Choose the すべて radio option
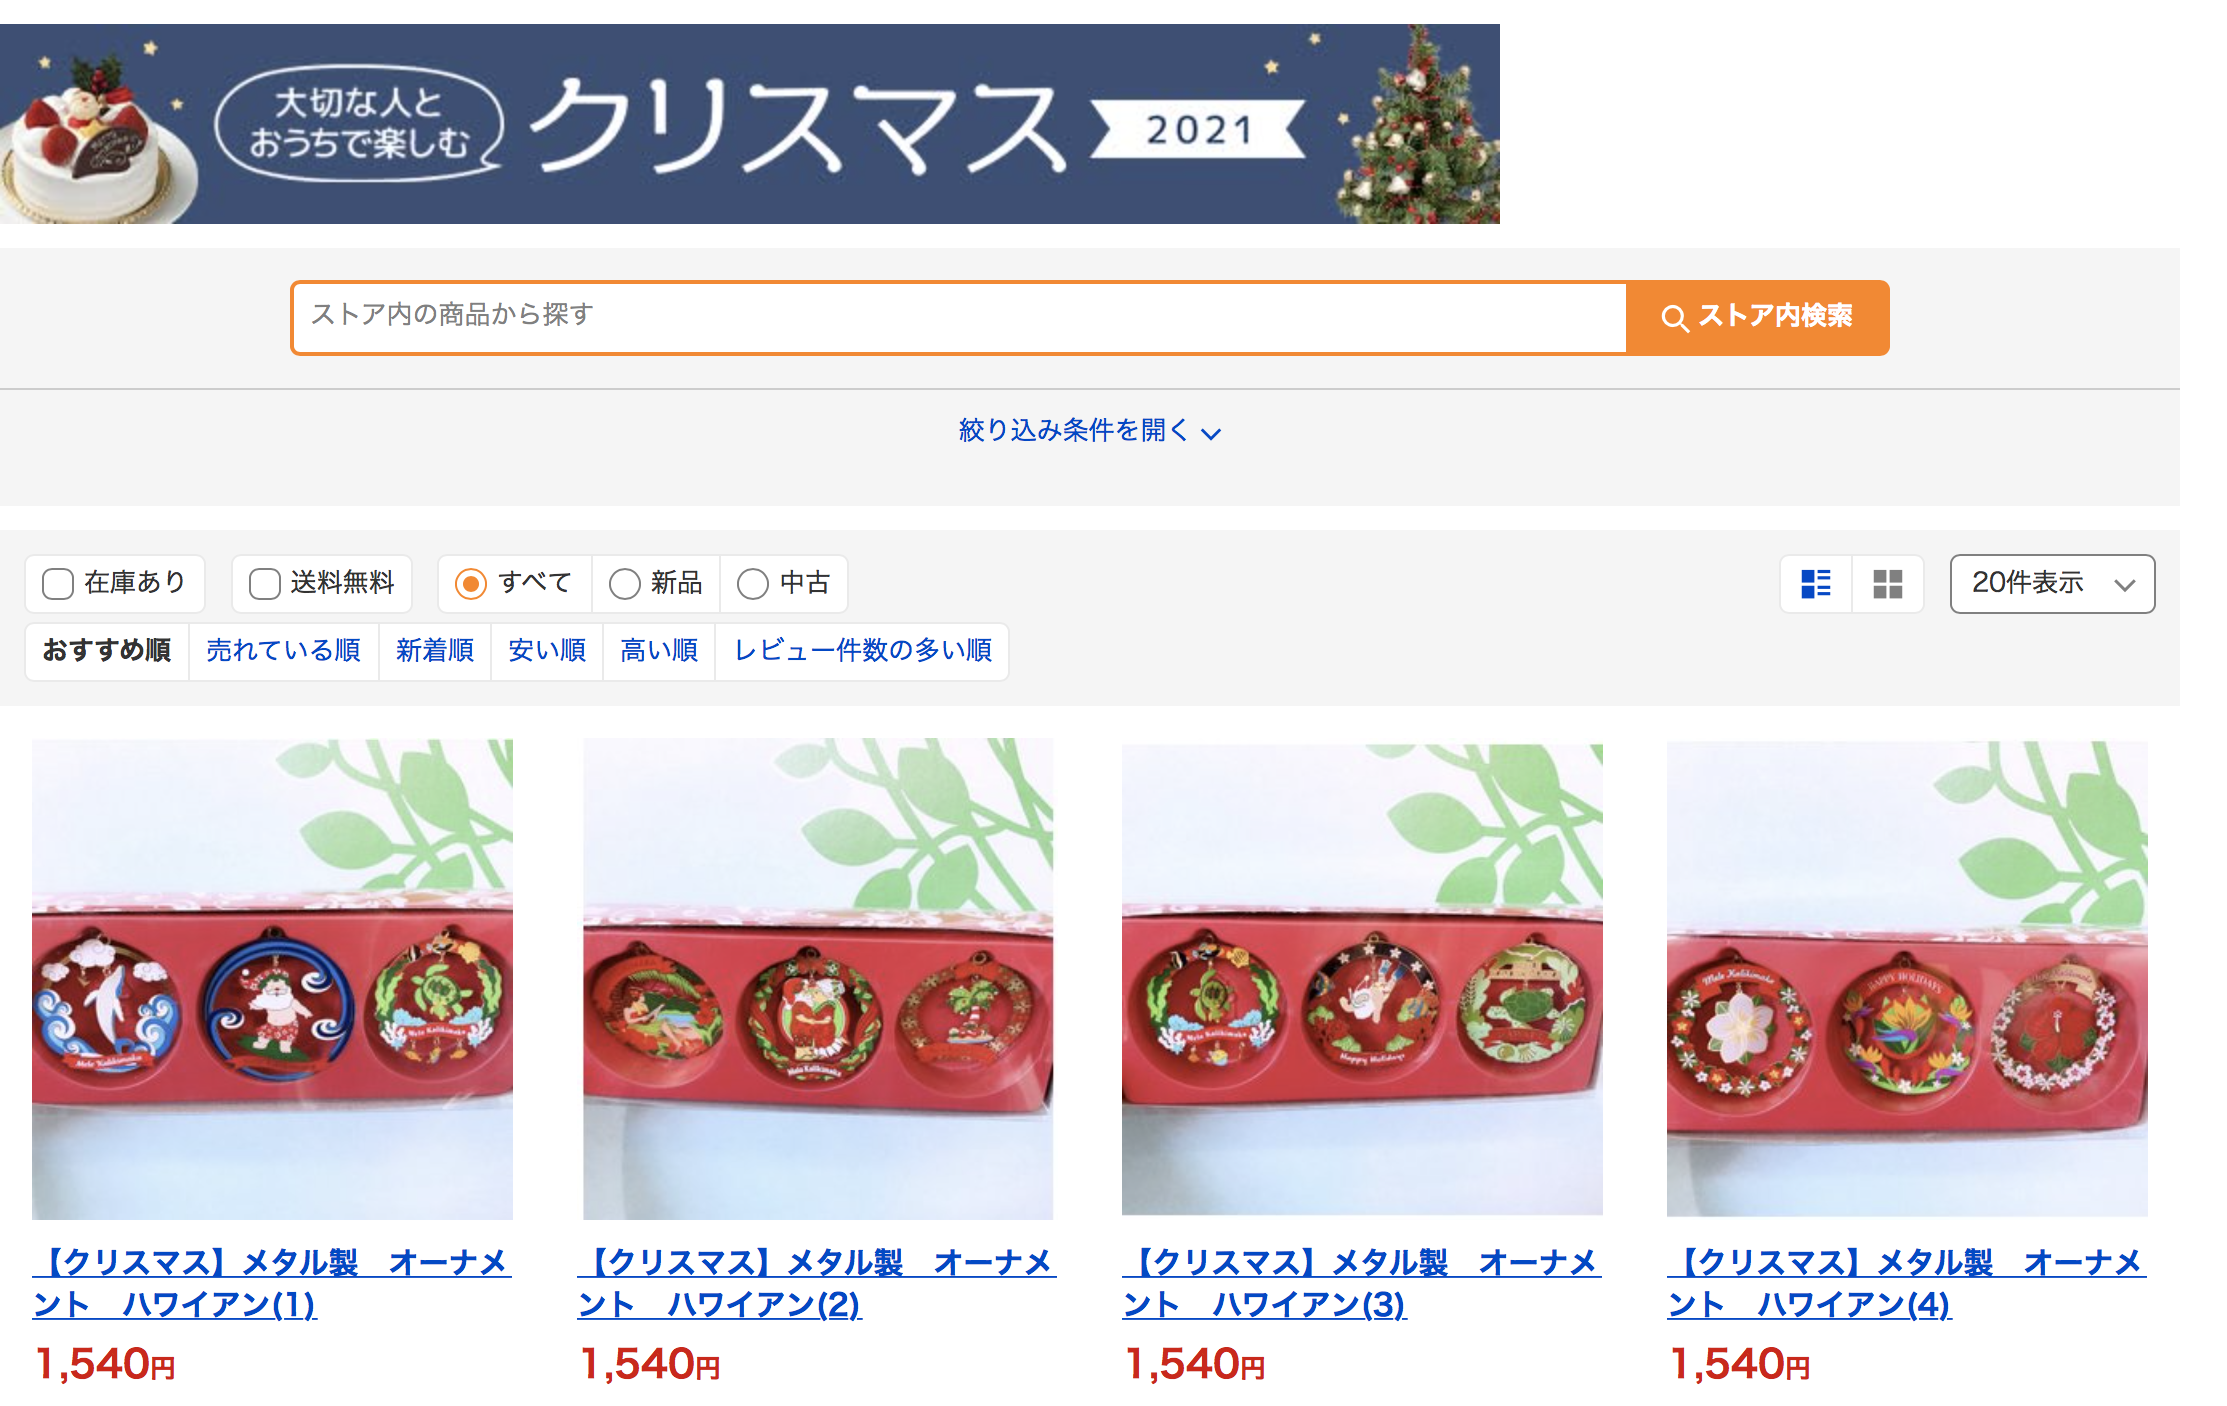 tap(471, 584)
